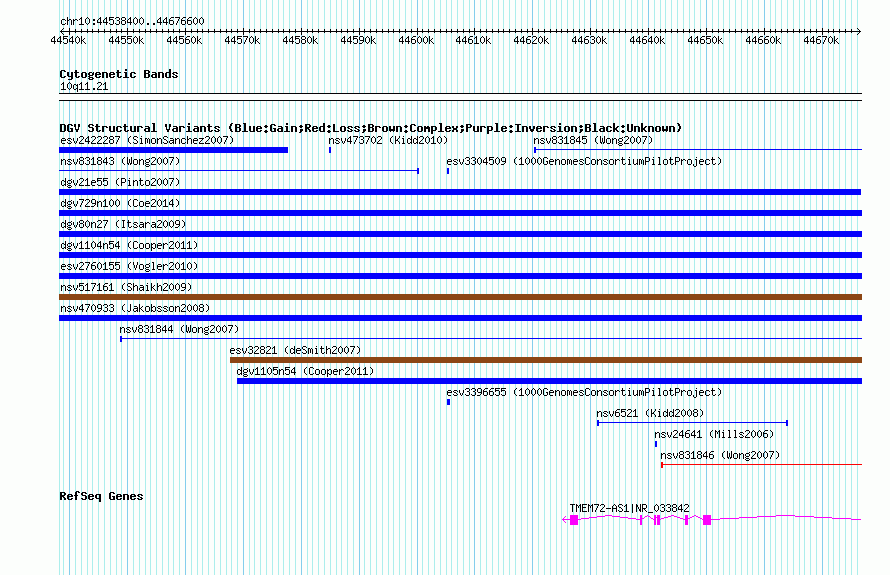Click the 44590k ruler tick label
Image resolution: width=890 pixels, height=575 pixels.
click(358, 40)
